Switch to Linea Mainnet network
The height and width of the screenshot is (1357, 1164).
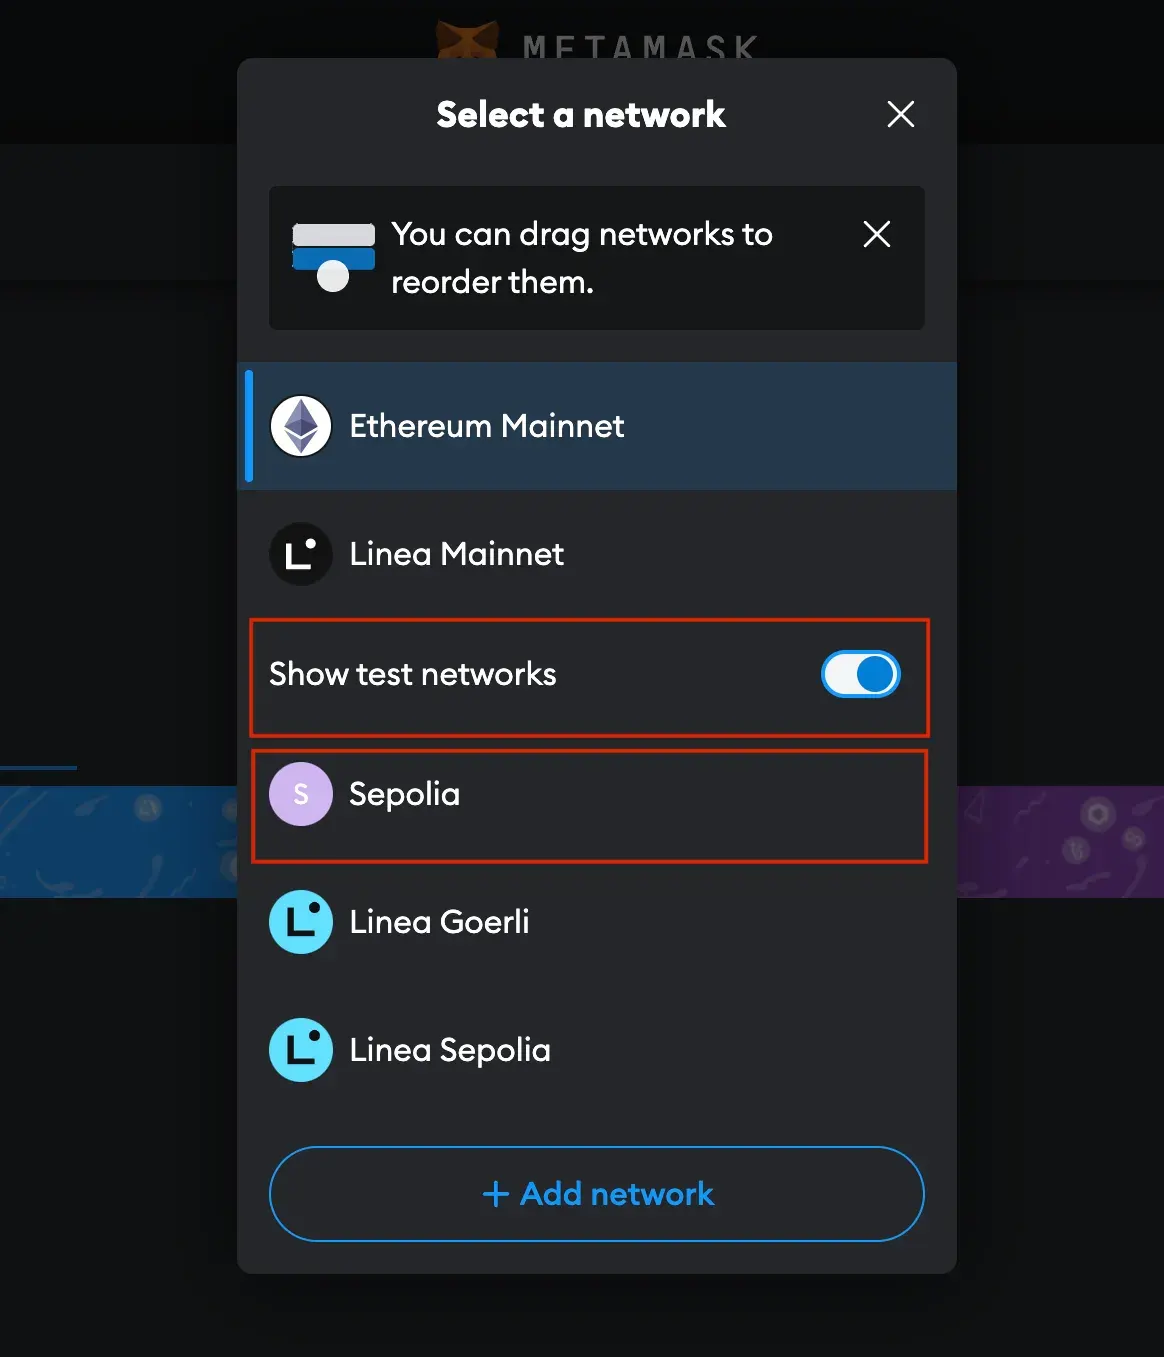(597, 554)
